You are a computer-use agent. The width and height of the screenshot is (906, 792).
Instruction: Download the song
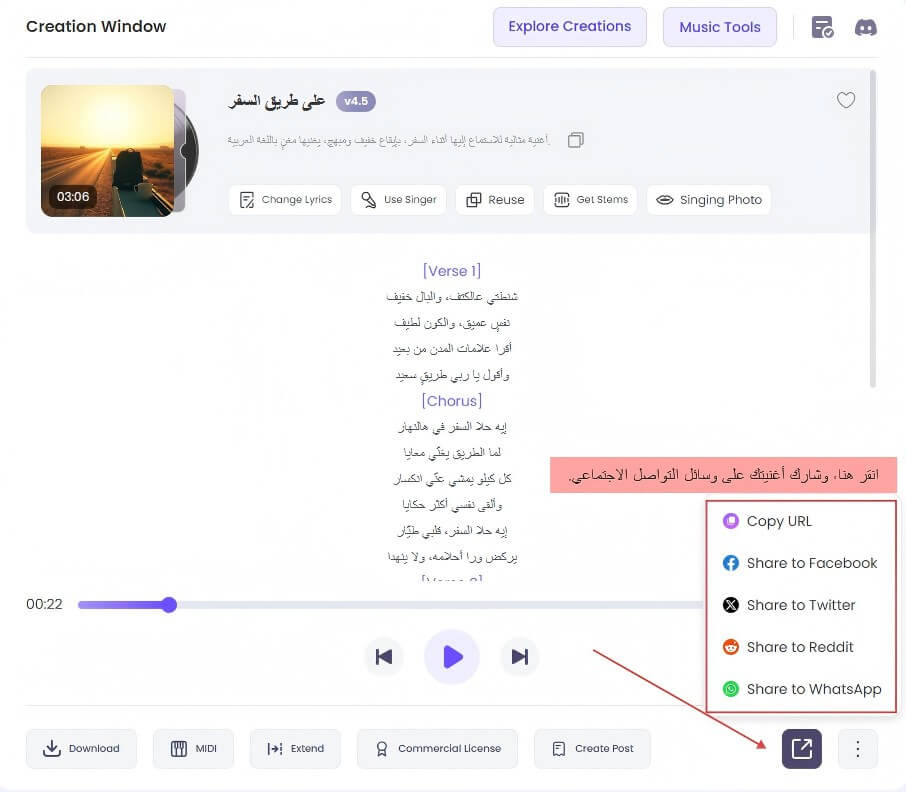[x=81, y=748]
